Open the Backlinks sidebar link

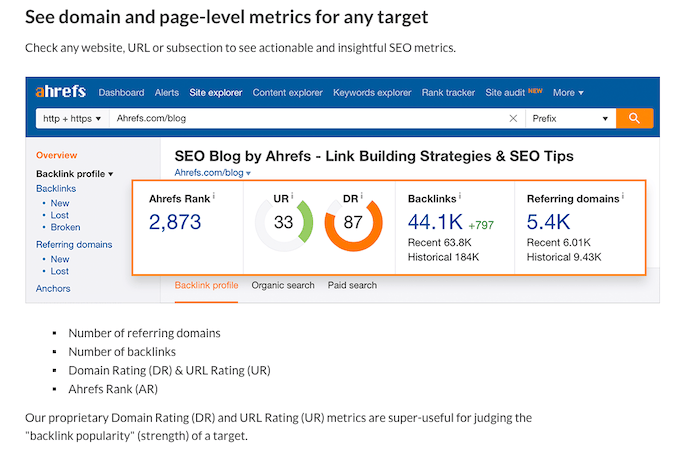tap(56, 189)
